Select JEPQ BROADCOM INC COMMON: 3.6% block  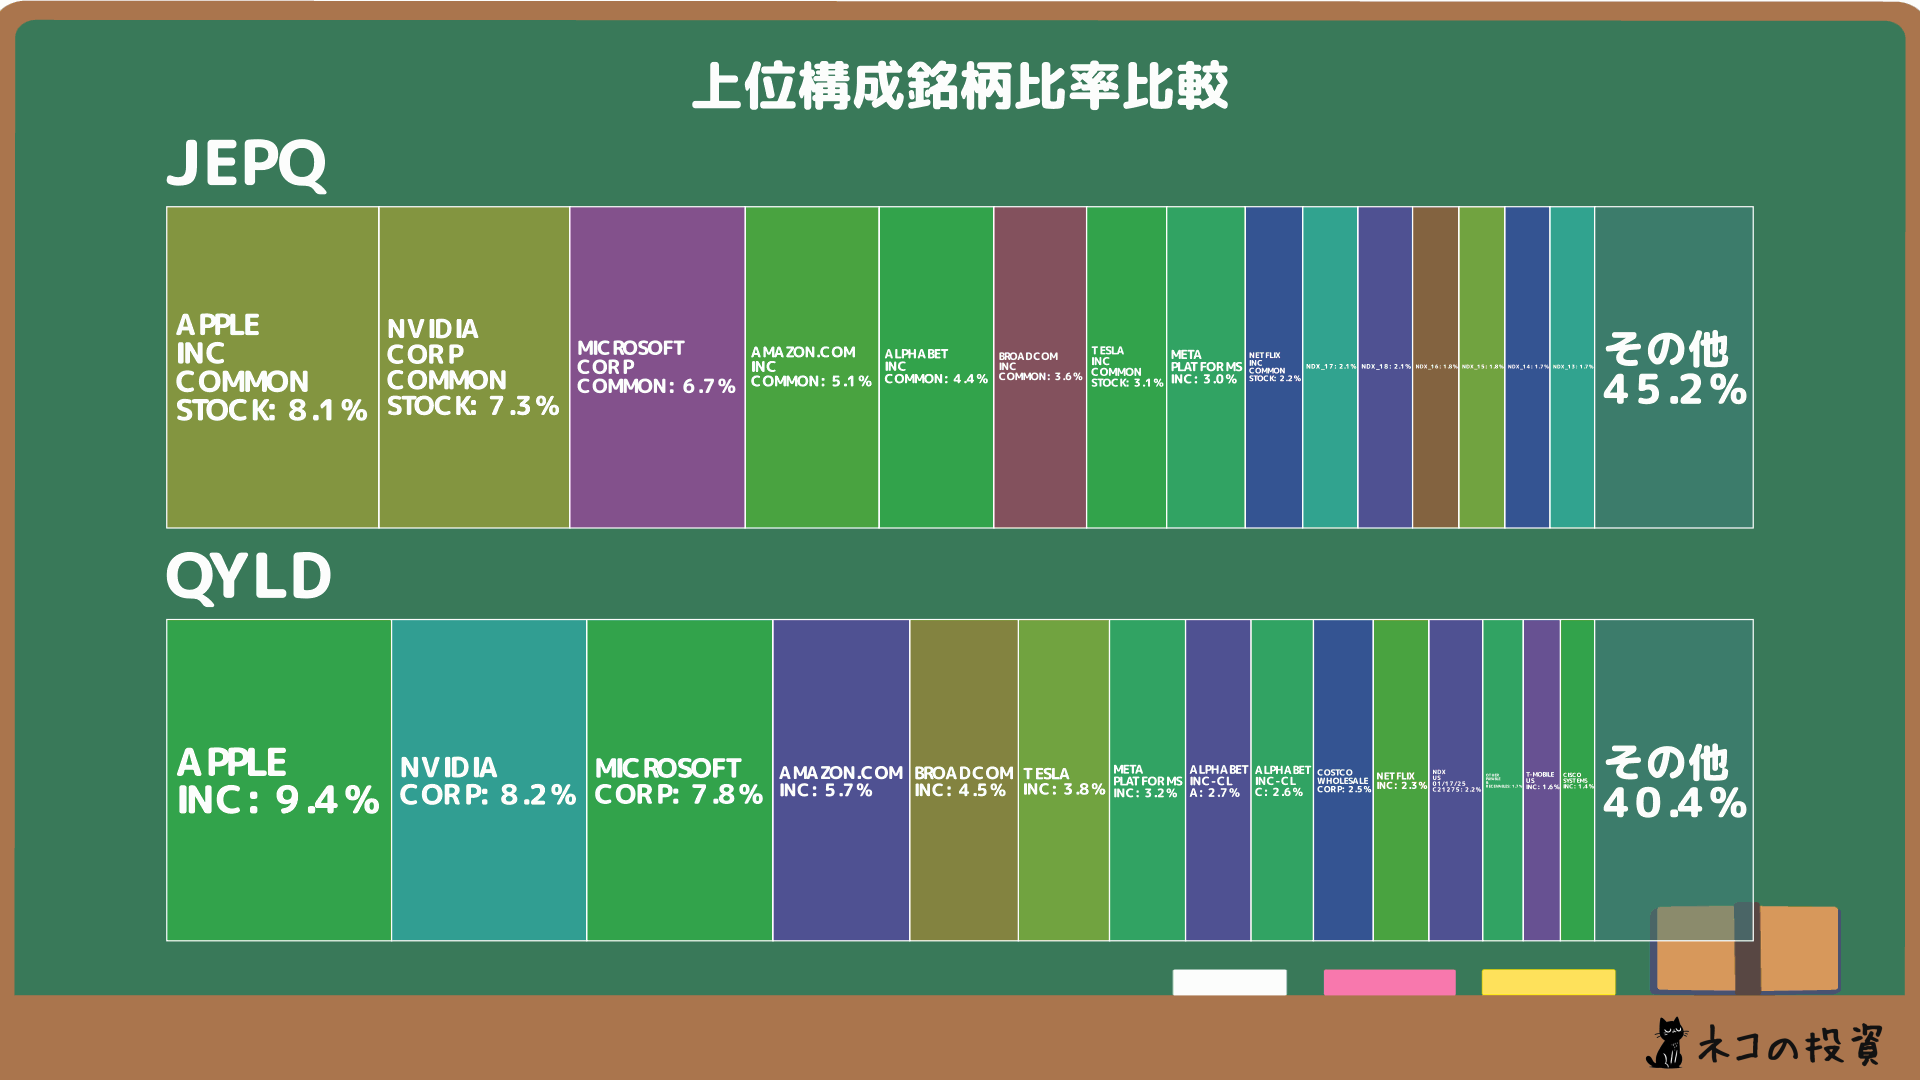pyautogui.click(x=1040, y=367)
